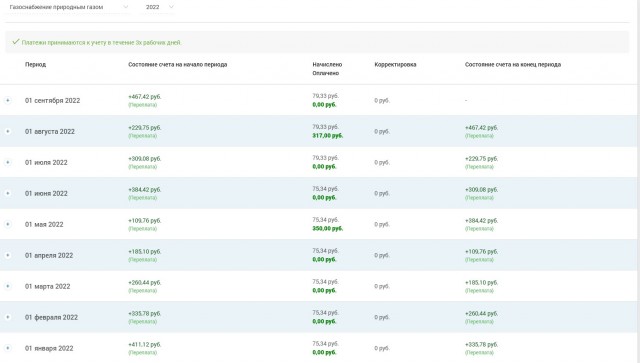Click May ending balance +384,42 руб.
Screen dimensions: 640x363
481,220
